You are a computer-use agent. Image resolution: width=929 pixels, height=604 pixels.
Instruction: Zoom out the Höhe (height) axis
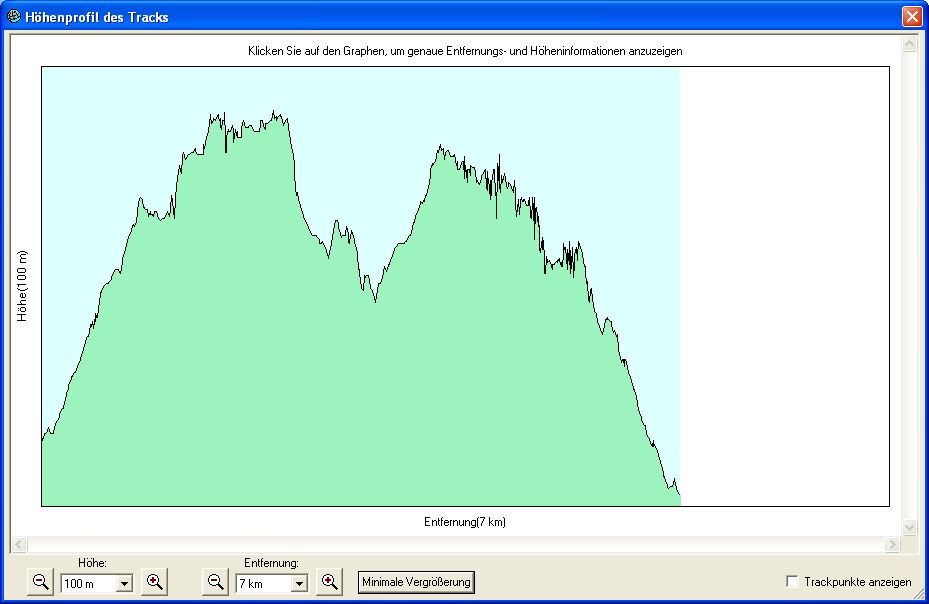pyautogui.click(x=41, y=582)
